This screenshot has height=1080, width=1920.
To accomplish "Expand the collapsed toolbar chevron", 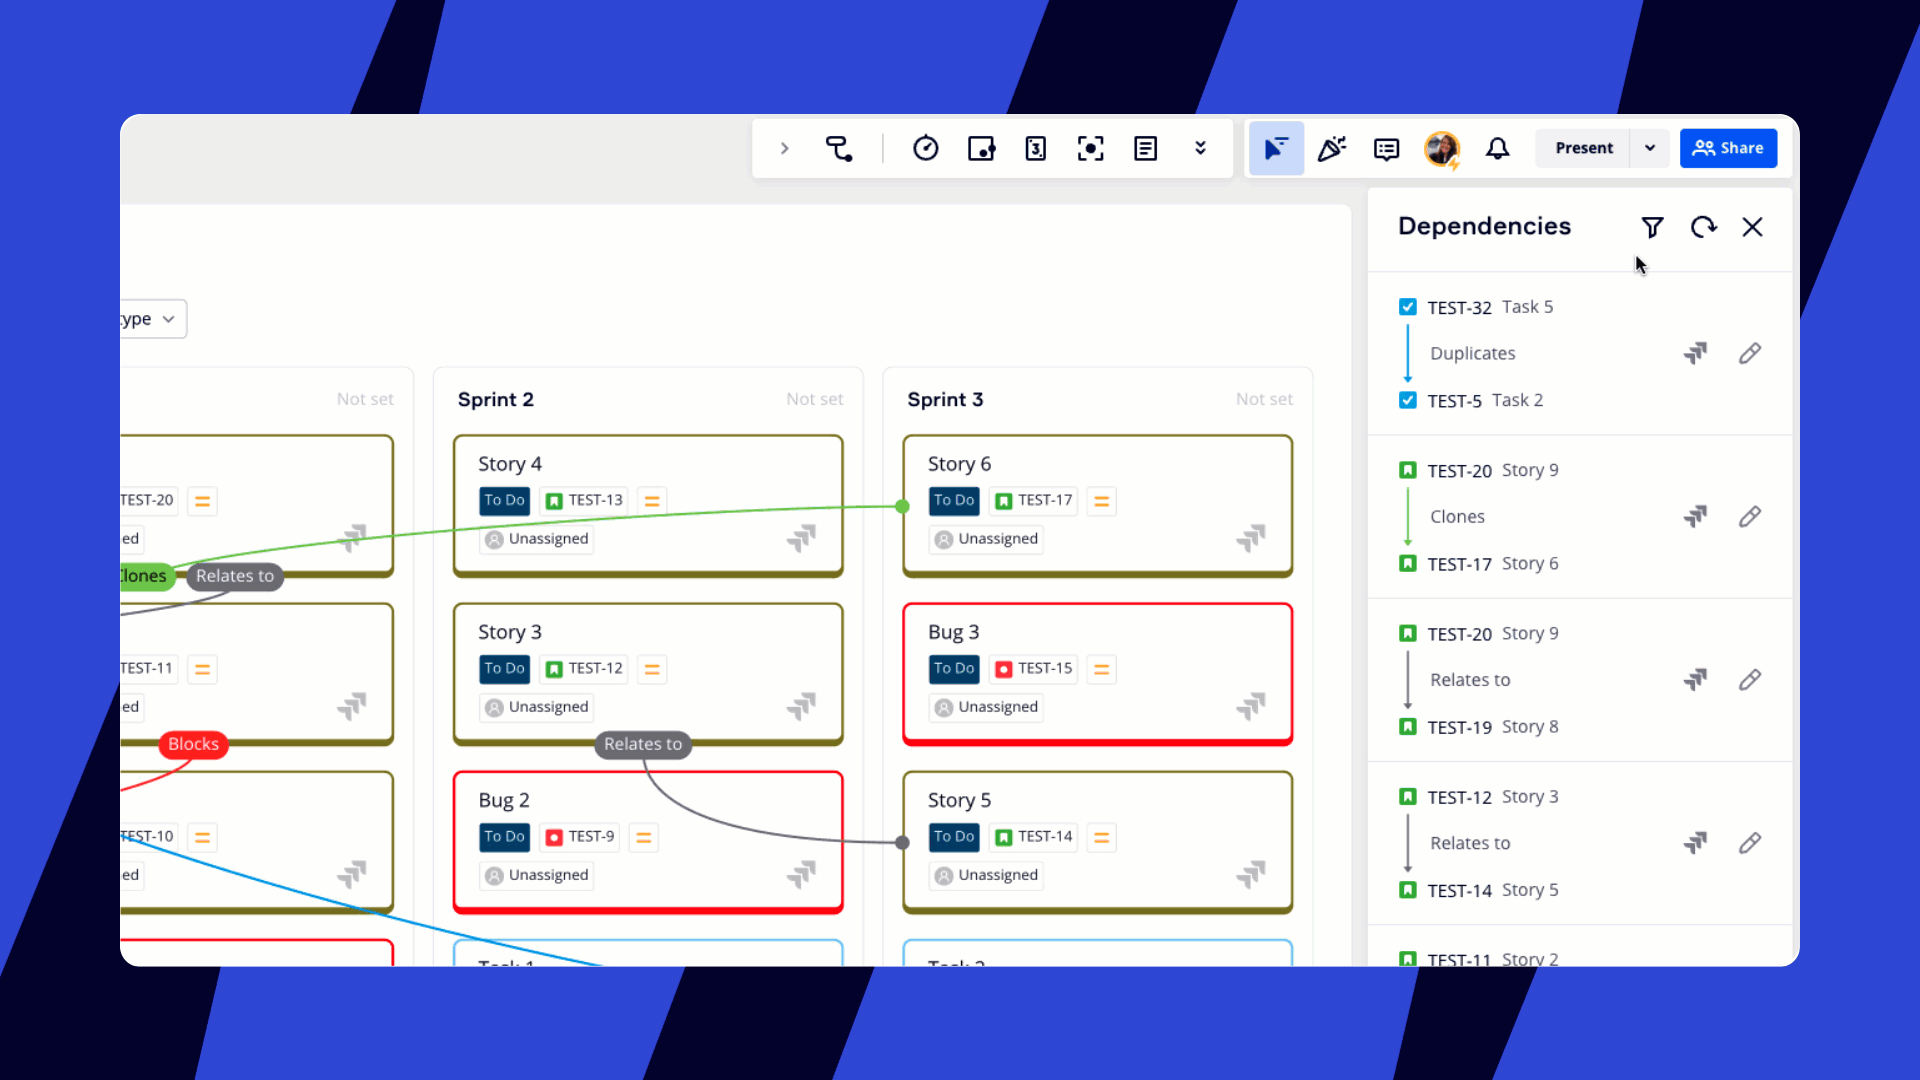I will click(x=784, y=149).
